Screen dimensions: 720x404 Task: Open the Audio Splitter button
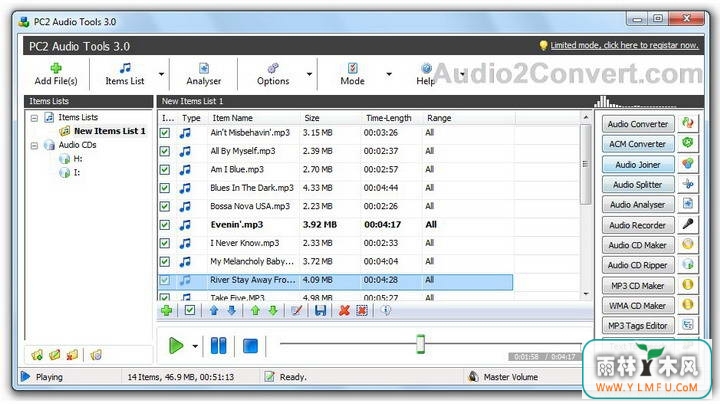pyautogui.click(x=638, y=185)
